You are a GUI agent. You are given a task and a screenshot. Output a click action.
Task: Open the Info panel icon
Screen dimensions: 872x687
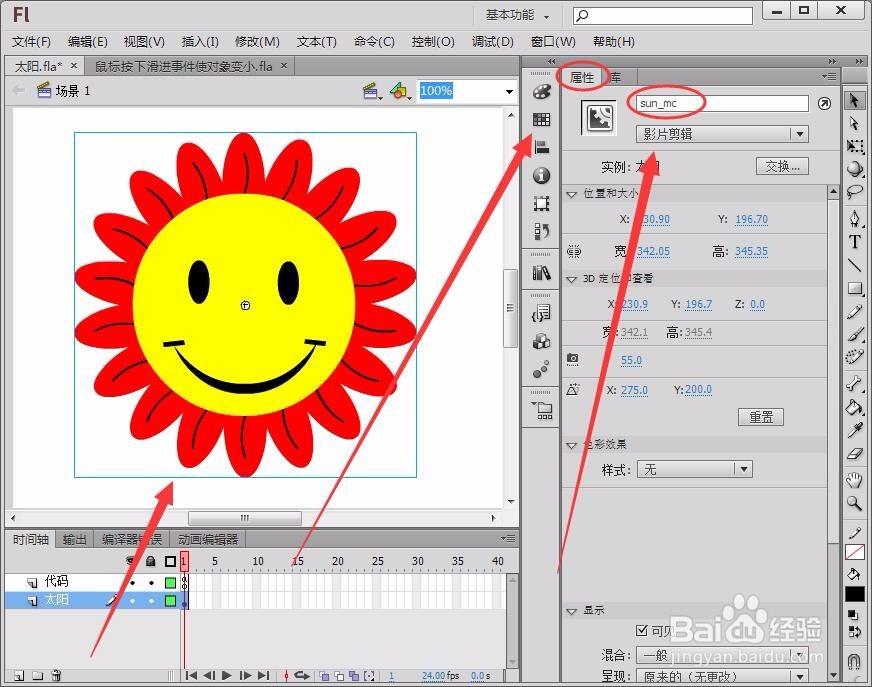[541, 176]
